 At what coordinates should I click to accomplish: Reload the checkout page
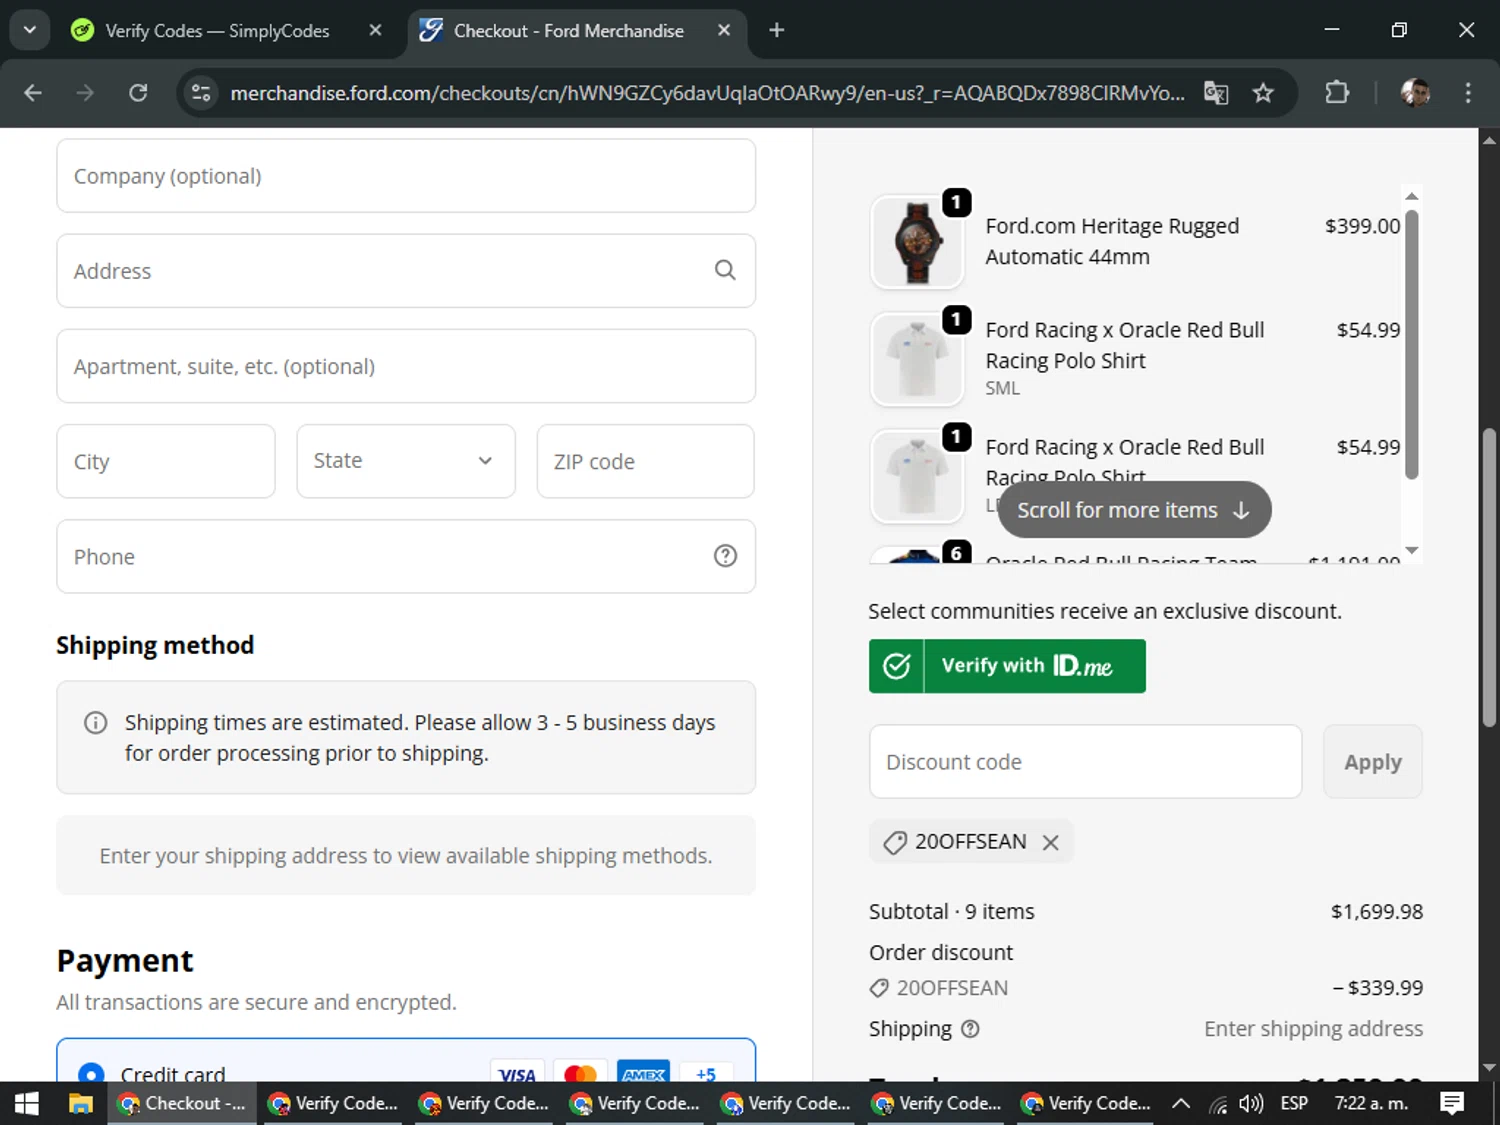click(138, 93)
